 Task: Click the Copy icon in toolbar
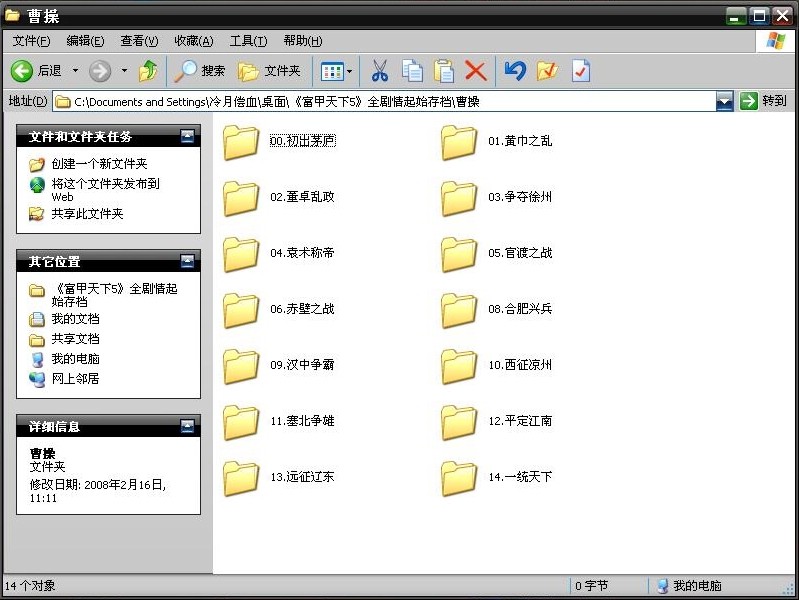pos(412,71)
